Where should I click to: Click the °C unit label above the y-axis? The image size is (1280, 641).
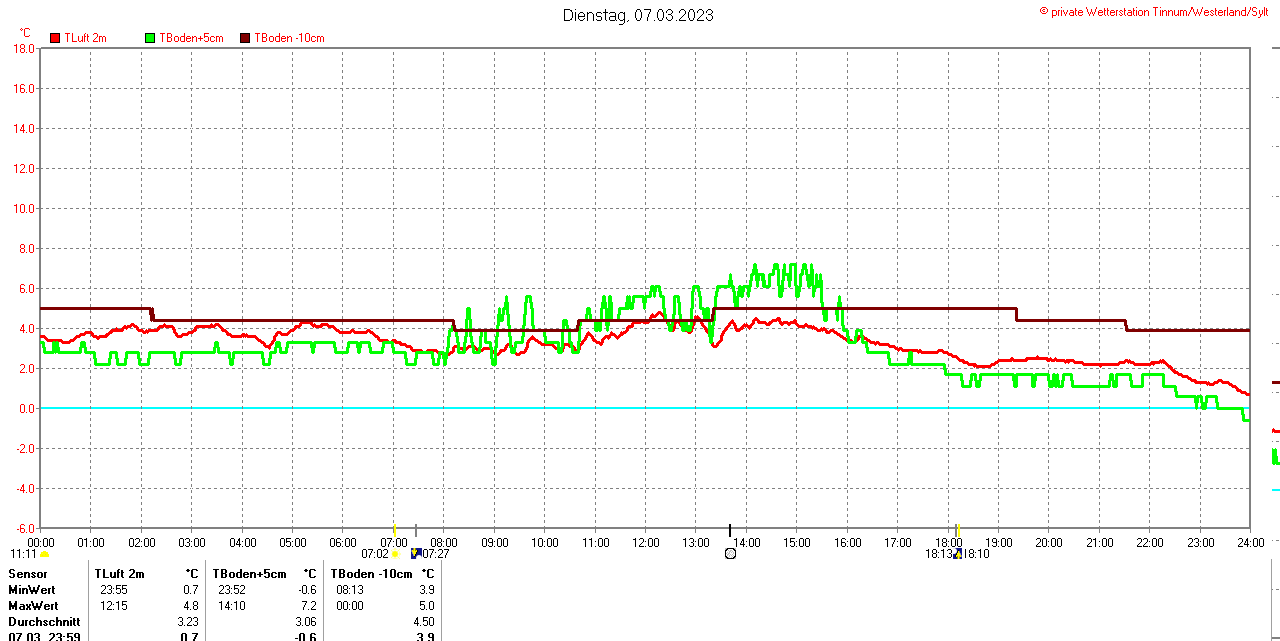(x=25, y=32)
